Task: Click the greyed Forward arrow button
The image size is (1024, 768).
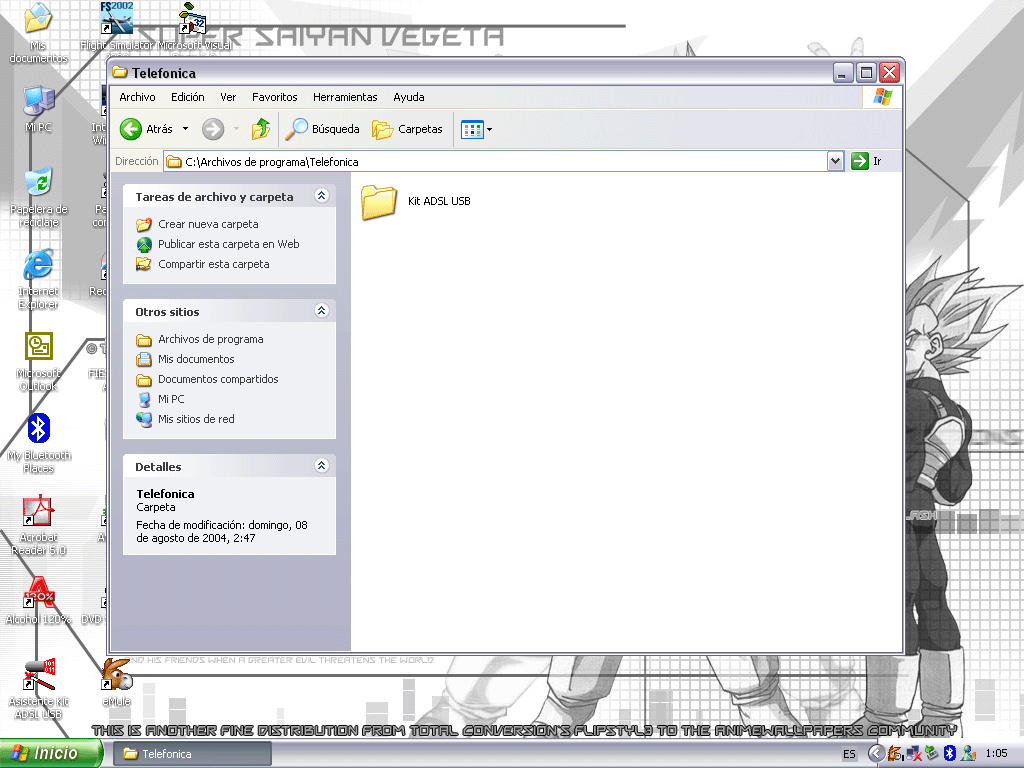Action: [213, 129]
